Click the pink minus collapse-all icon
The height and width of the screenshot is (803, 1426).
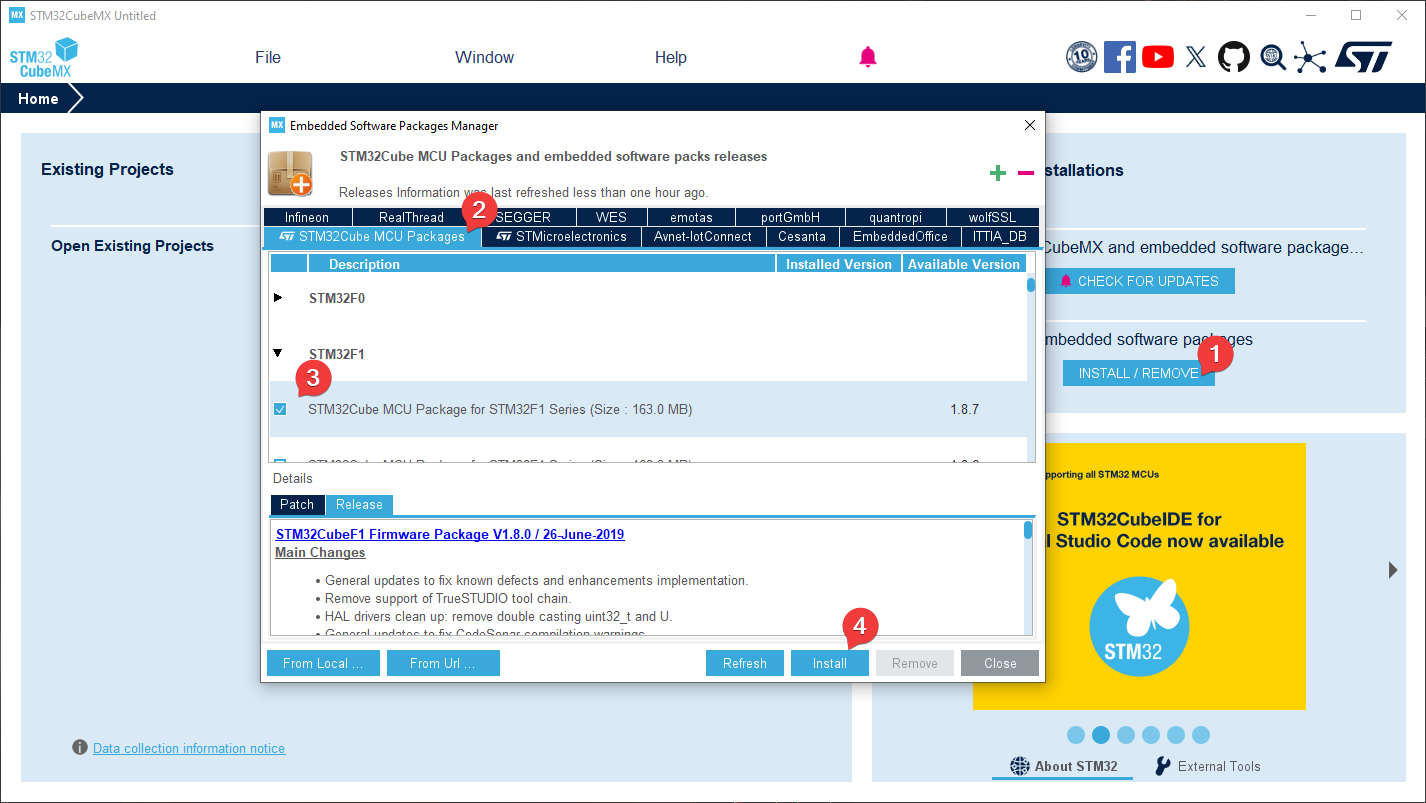pyautogui.click(x=1025, y=173)
